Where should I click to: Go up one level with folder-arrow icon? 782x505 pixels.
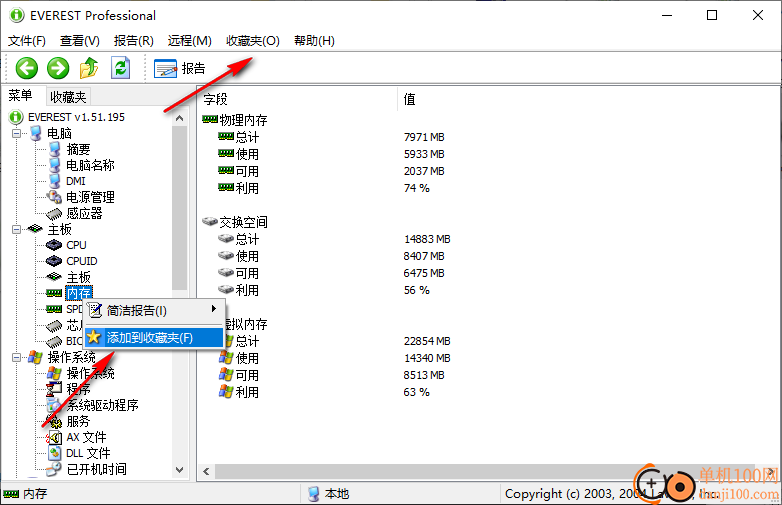coord(89,68)
